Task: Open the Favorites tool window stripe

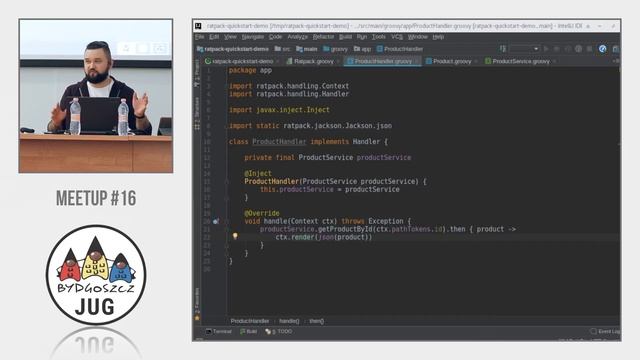Action: click(x=197, y=304)
